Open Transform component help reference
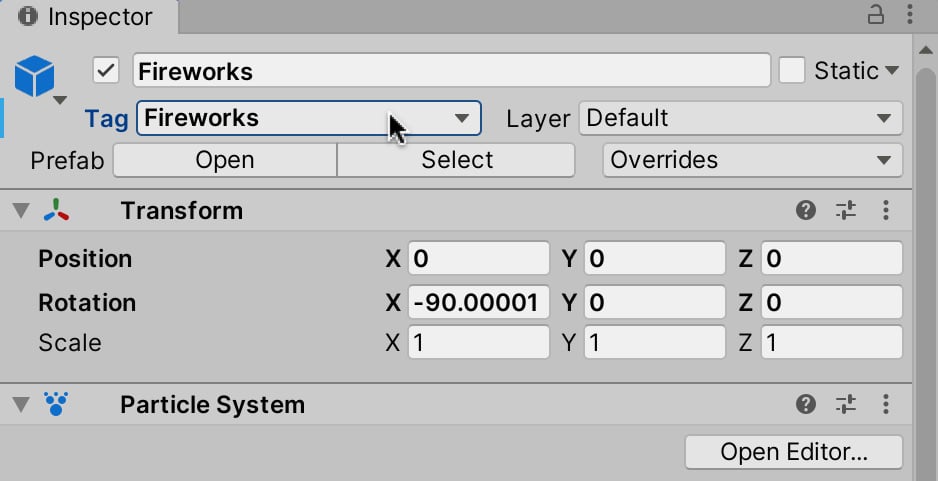938x481 pixels. click(806, 210)
